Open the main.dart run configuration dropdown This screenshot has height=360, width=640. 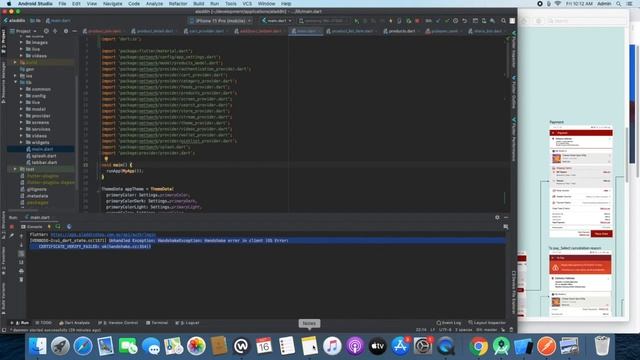pos(276,21)
